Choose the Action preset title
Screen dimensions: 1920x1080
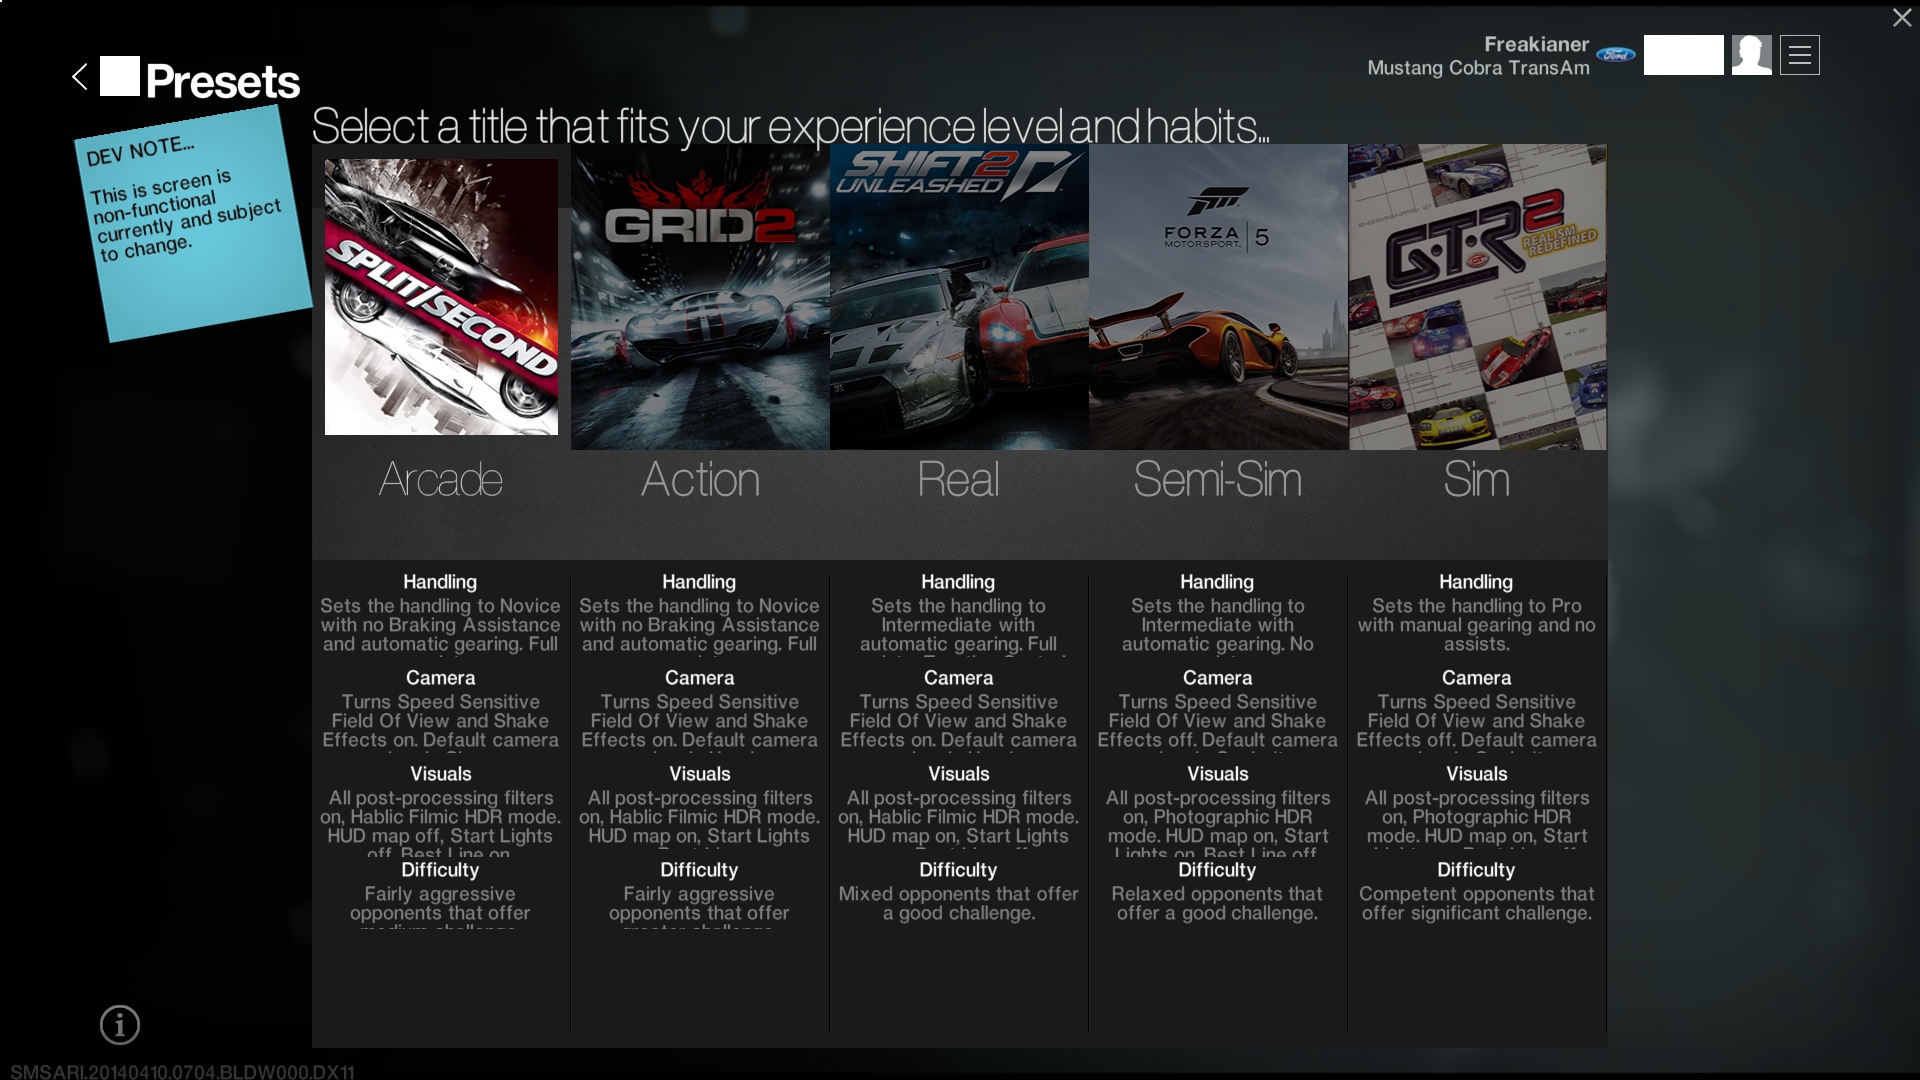pos(700,480)
